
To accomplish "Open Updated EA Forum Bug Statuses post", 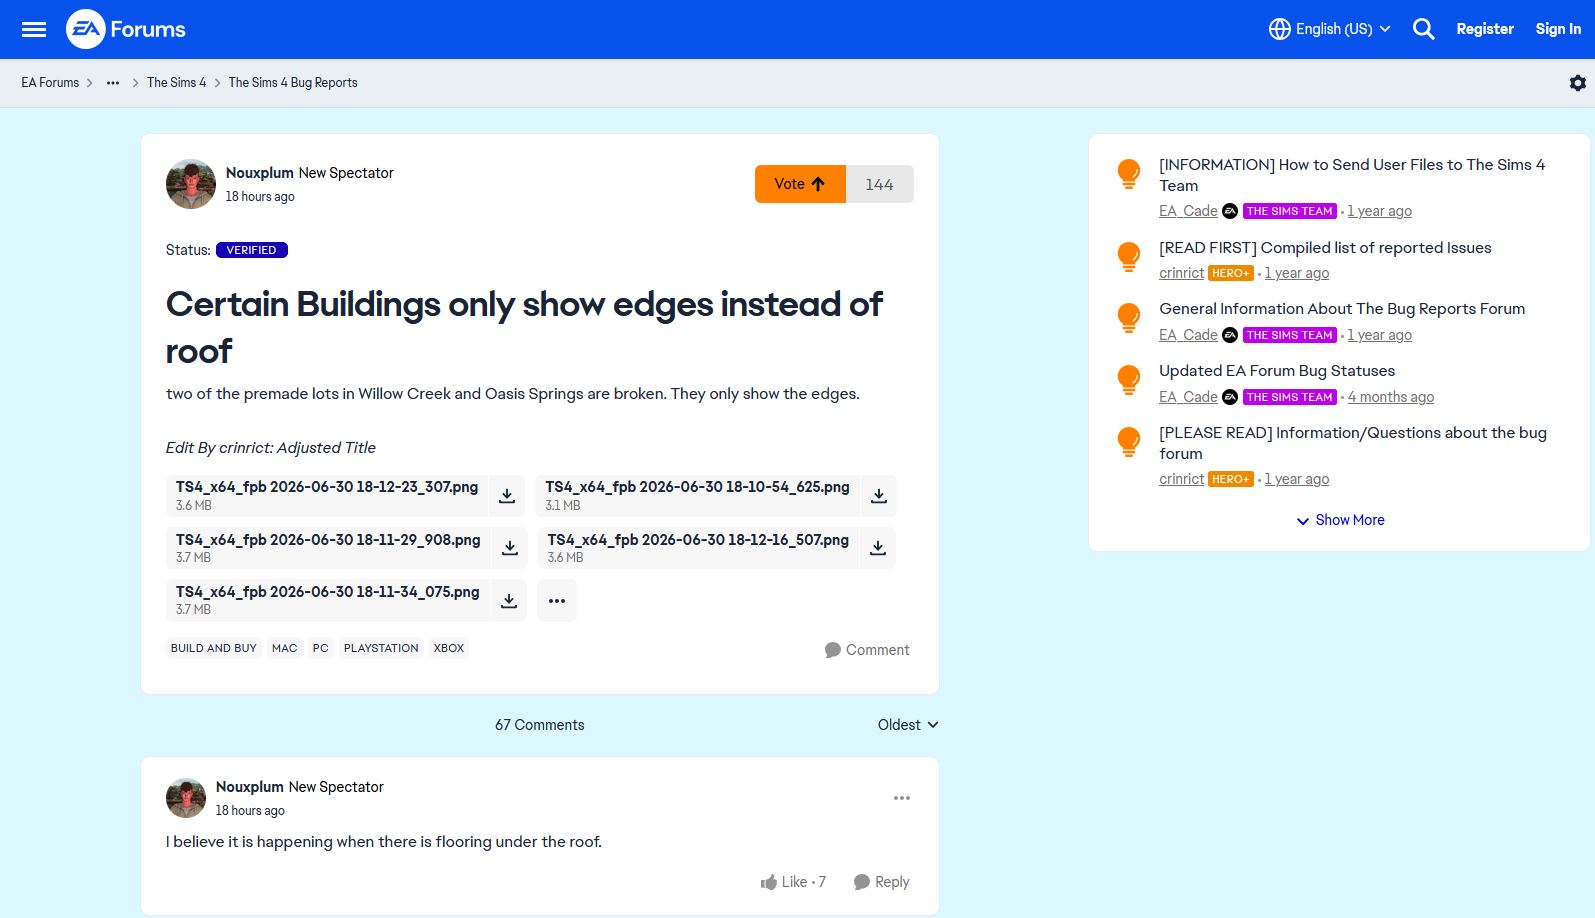I will pyautogui.click(x=1277, y=371).
